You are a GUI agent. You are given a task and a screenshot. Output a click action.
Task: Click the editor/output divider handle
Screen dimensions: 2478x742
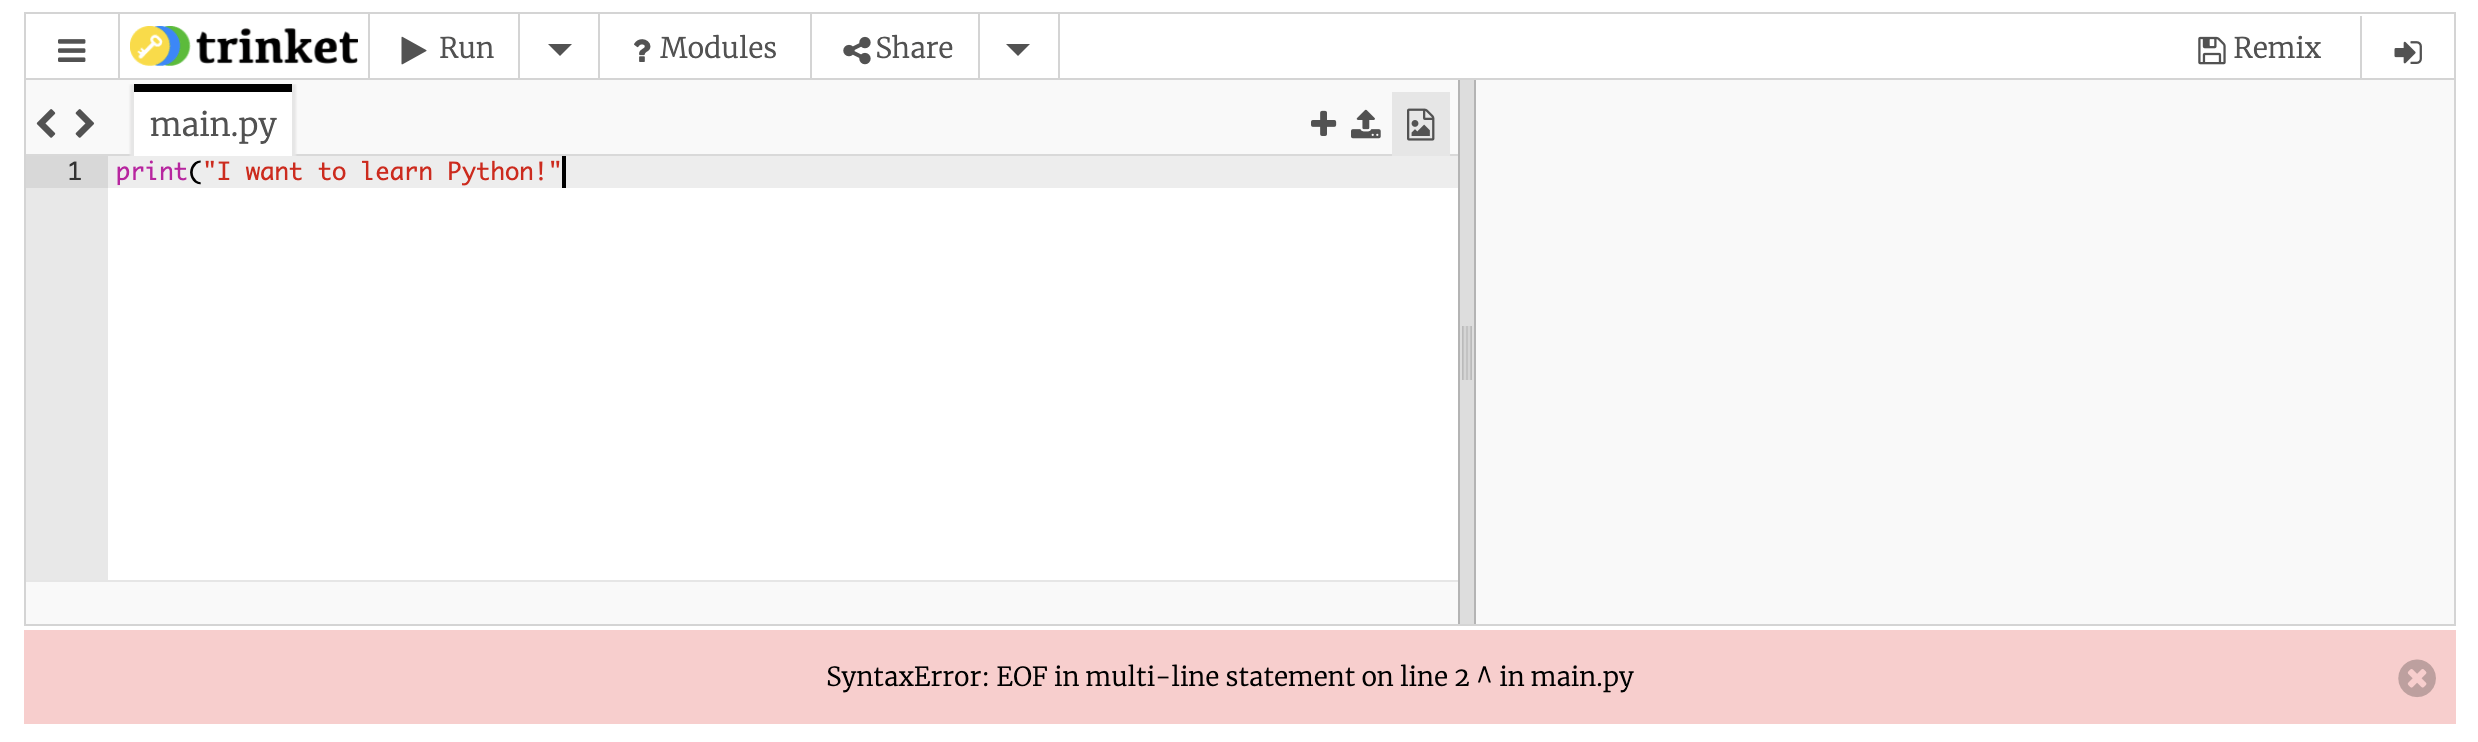tap(1467, 352)
